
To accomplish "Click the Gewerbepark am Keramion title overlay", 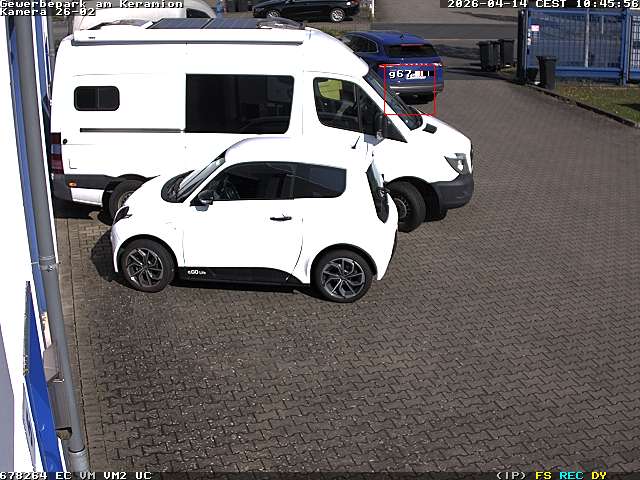I will tap(91, 4).
